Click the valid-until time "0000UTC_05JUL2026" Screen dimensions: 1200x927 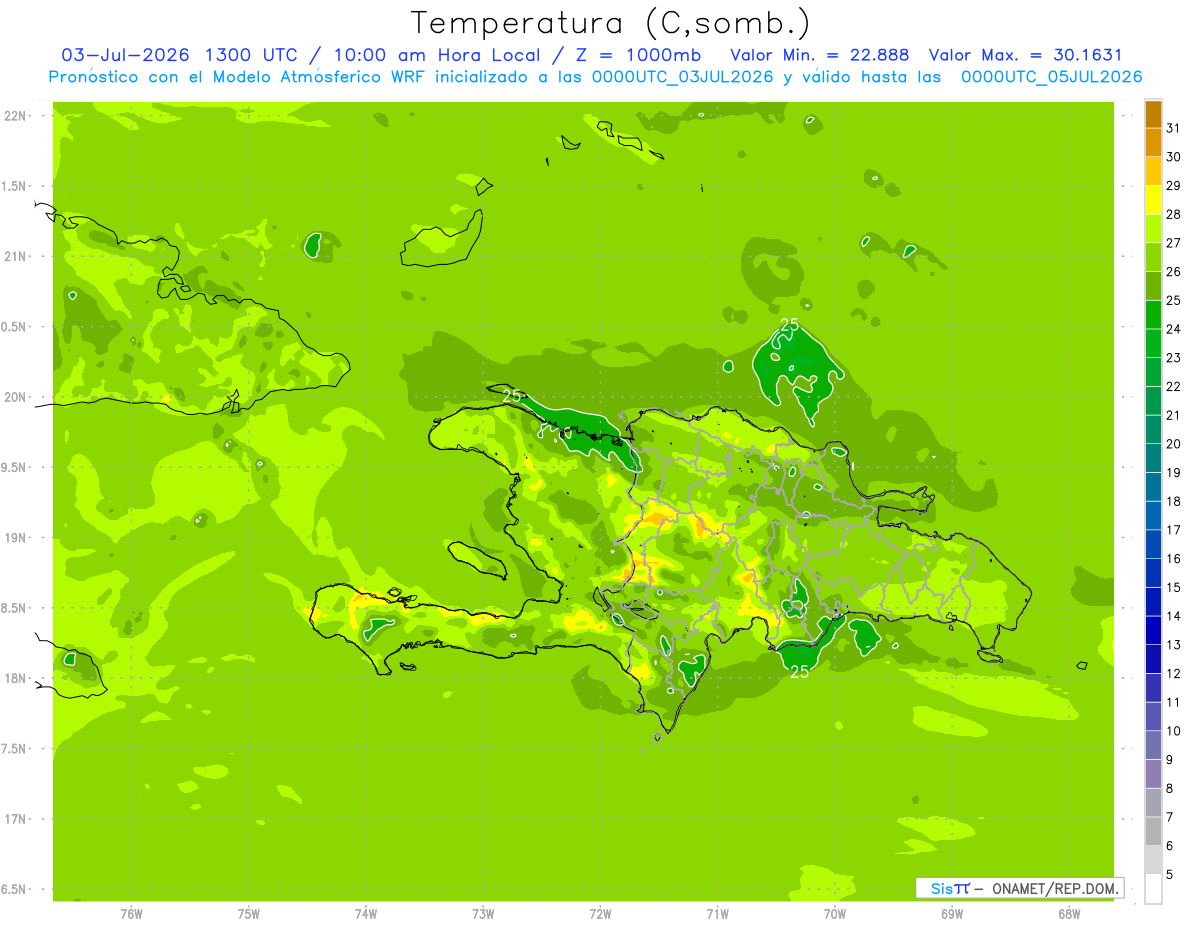(x=1051, y=77)
